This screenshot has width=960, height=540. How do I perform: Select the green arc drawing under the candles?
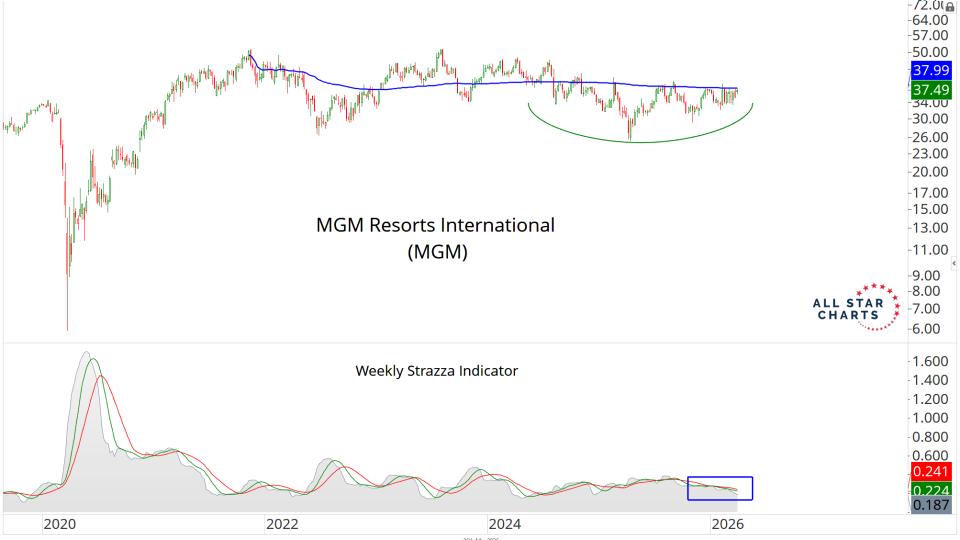[640, 142]
